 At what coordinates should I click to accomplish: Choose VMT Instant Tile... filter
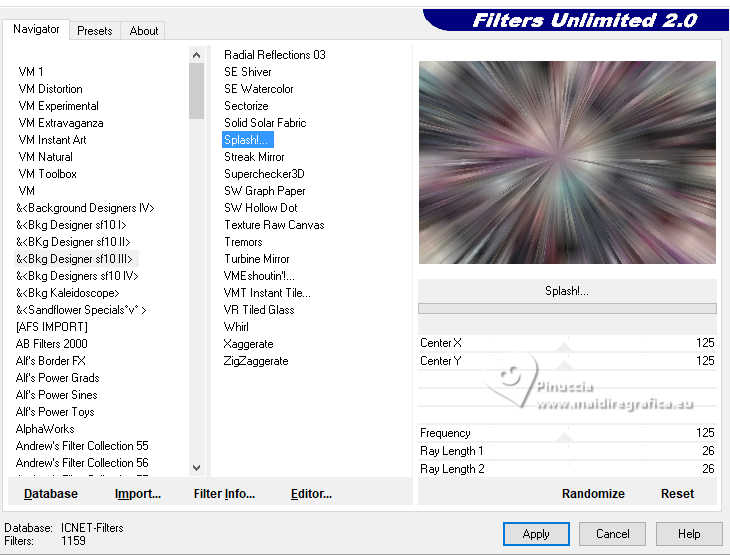(267, 293)
